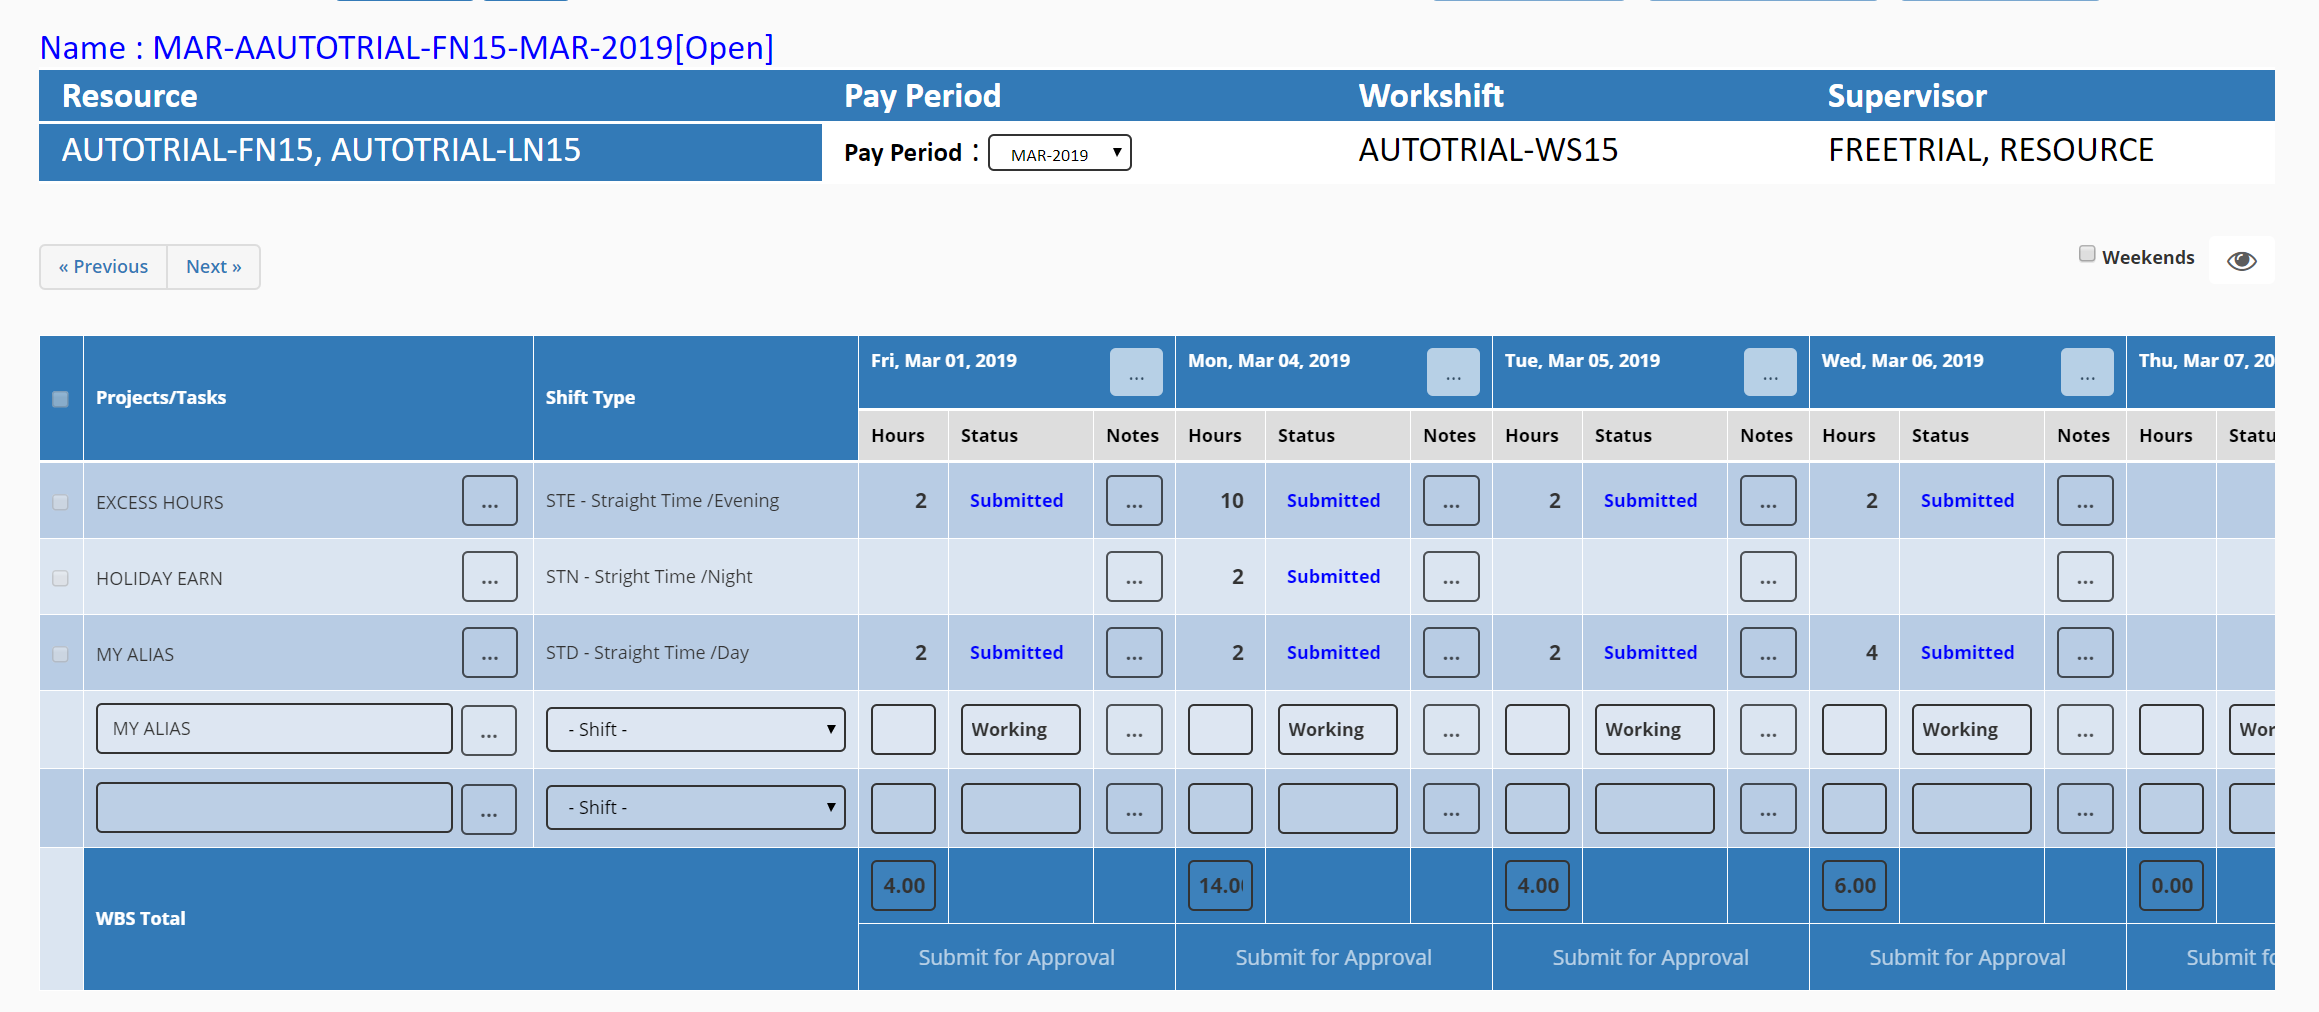Open notes for EXCESS HOURS on Mar 01

(1133, 500)
